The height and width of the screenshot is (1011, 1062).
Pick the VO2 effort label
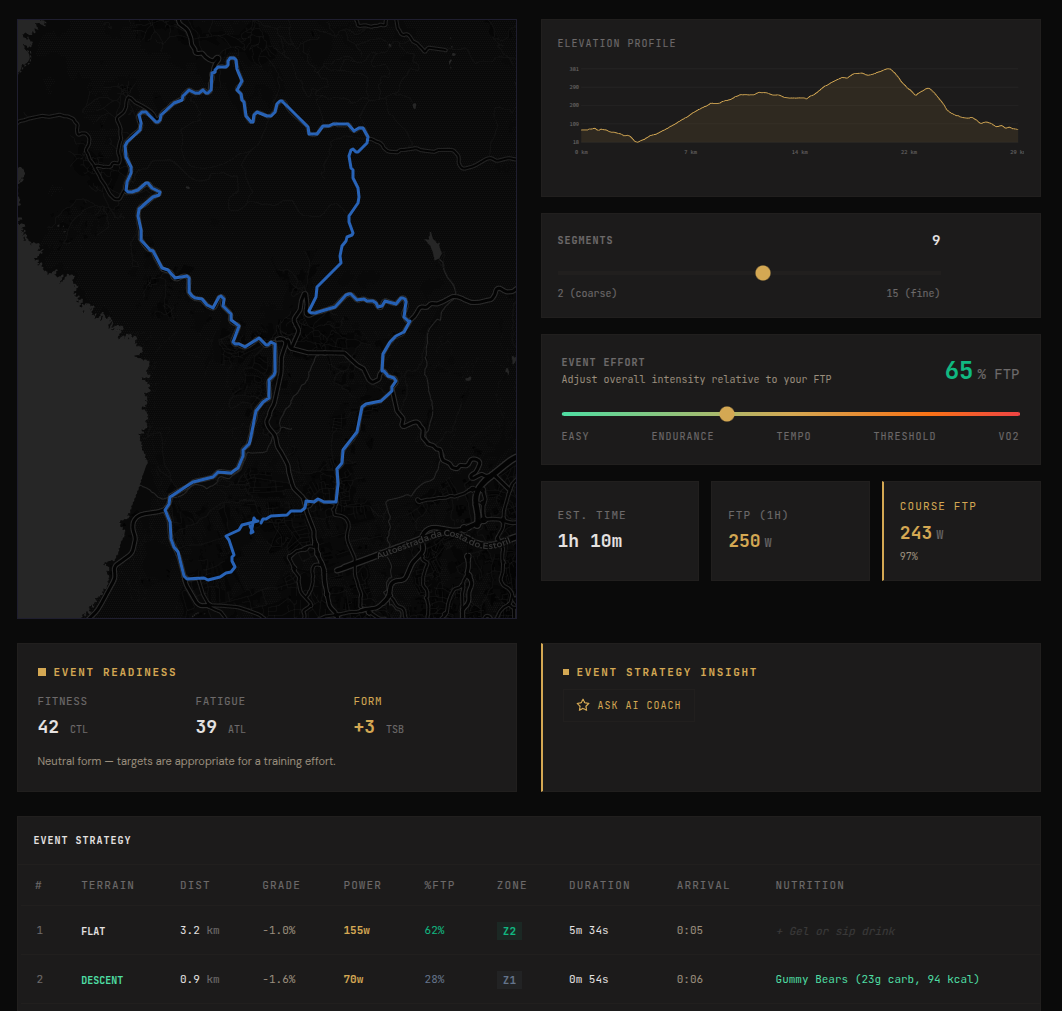point(1008,437)
